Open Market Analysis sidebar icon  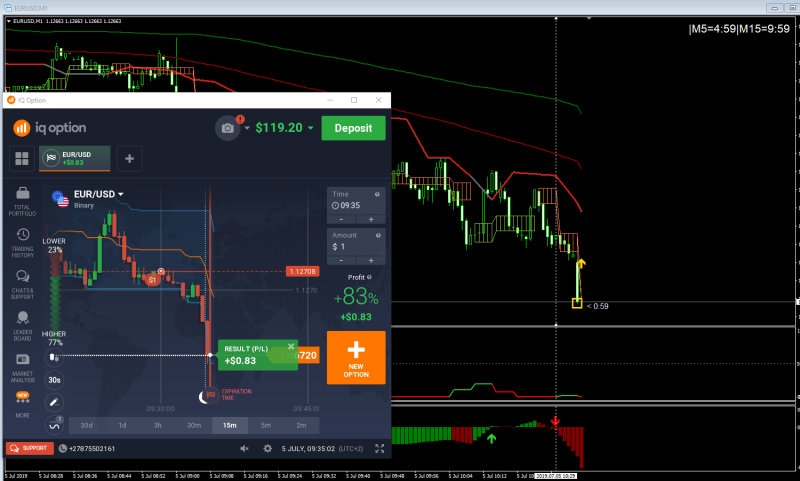coord(22,368)
